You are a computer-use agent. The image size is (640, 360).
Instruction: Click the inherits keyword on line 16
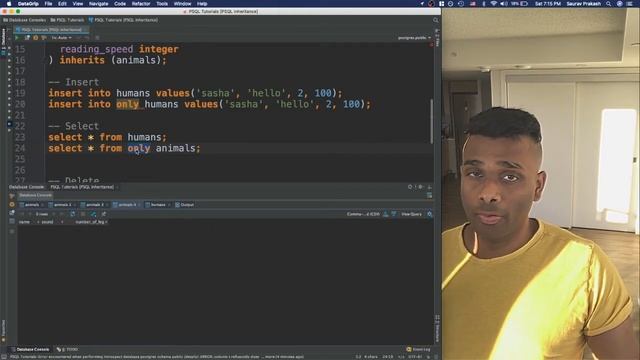[x=82, y=60]
